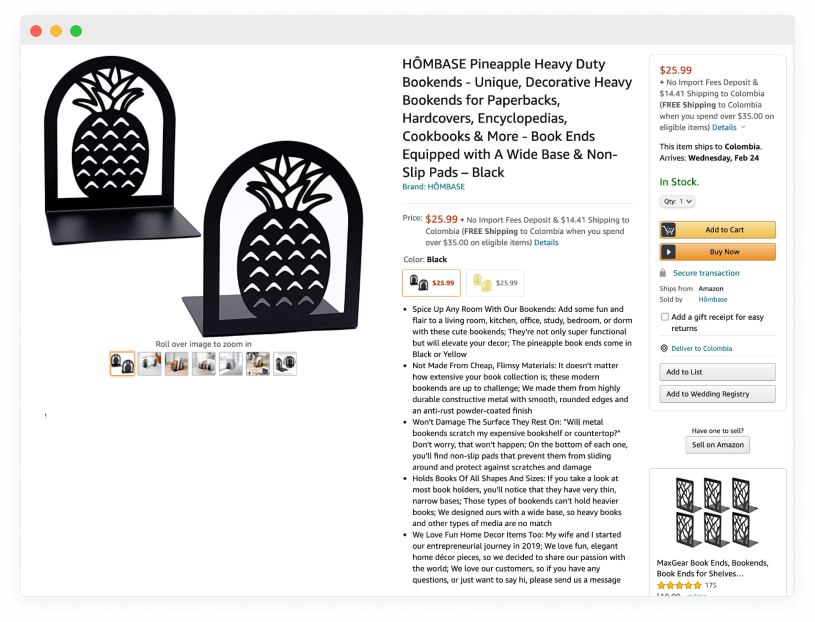Show the third product thumbnail photo
Screen dimensions: 815x622
click(177, 364)
